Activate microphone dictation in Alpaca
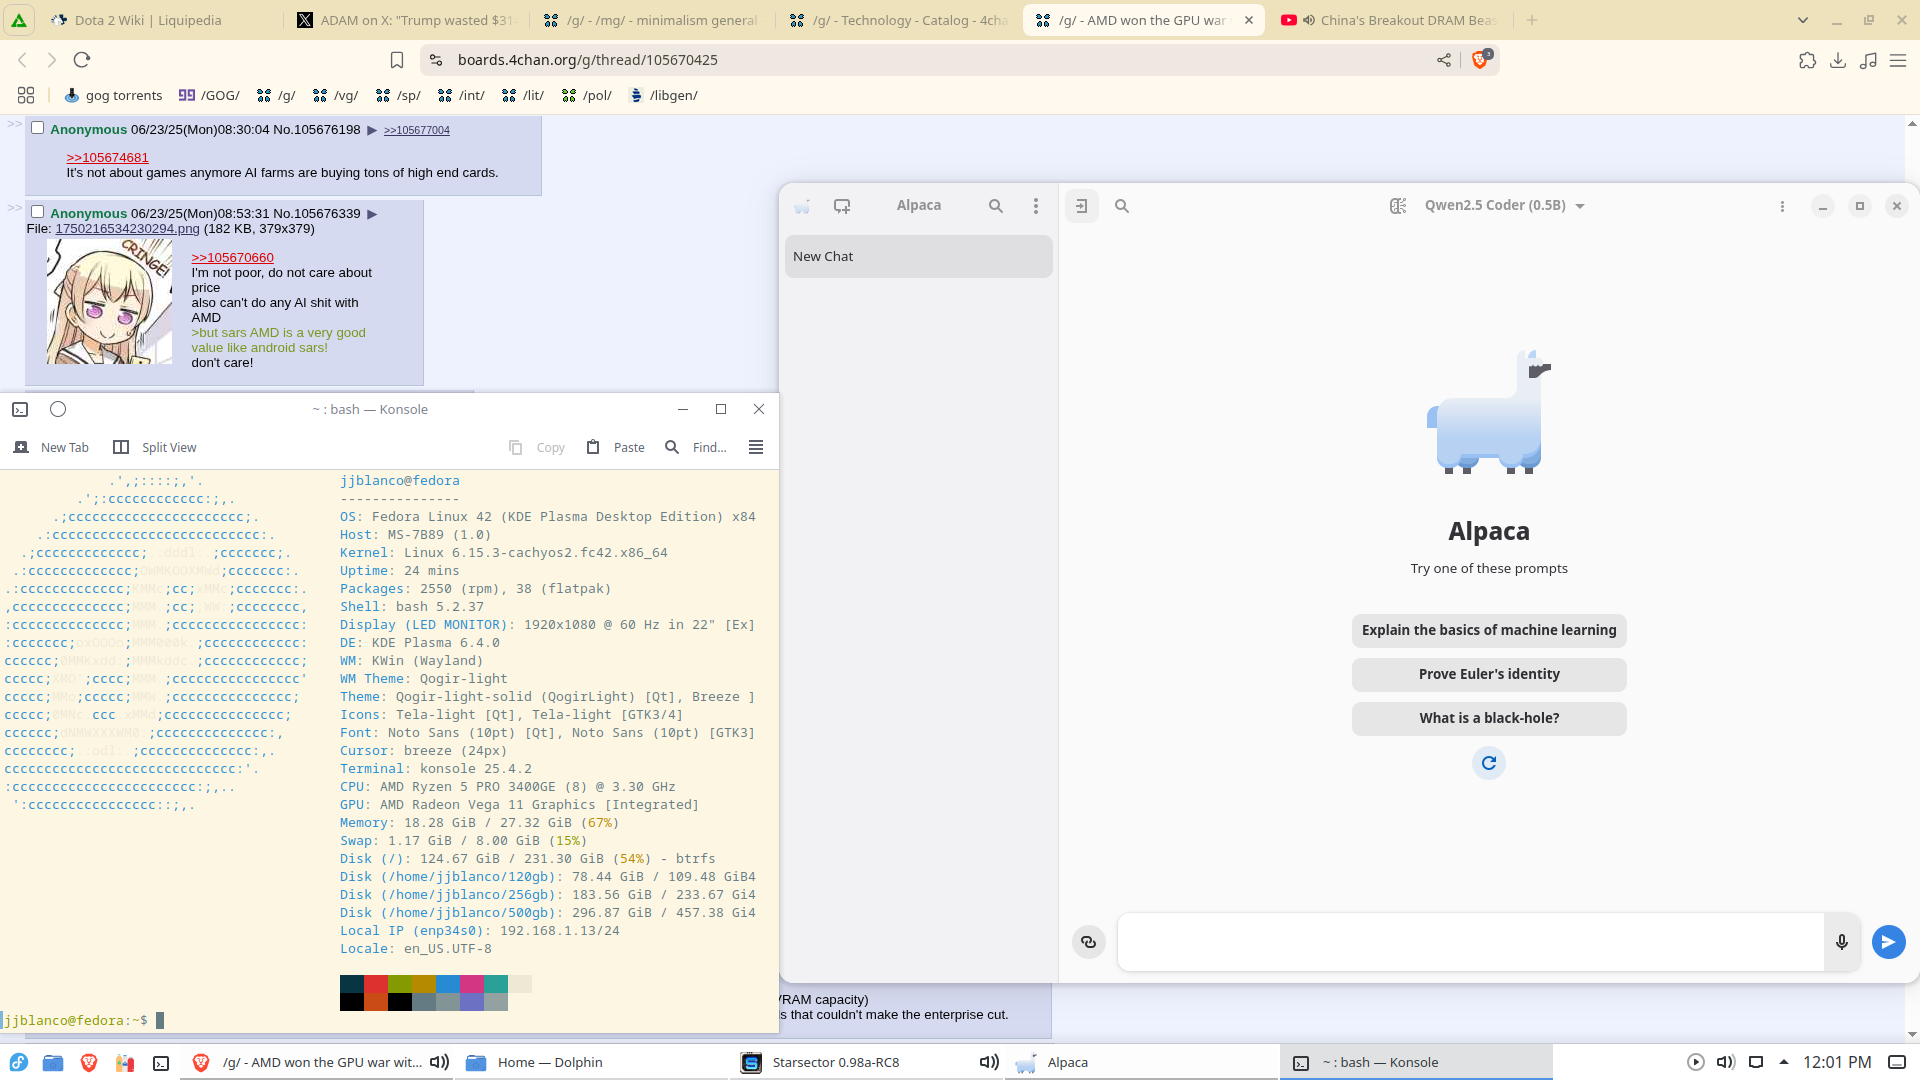 1842,942
